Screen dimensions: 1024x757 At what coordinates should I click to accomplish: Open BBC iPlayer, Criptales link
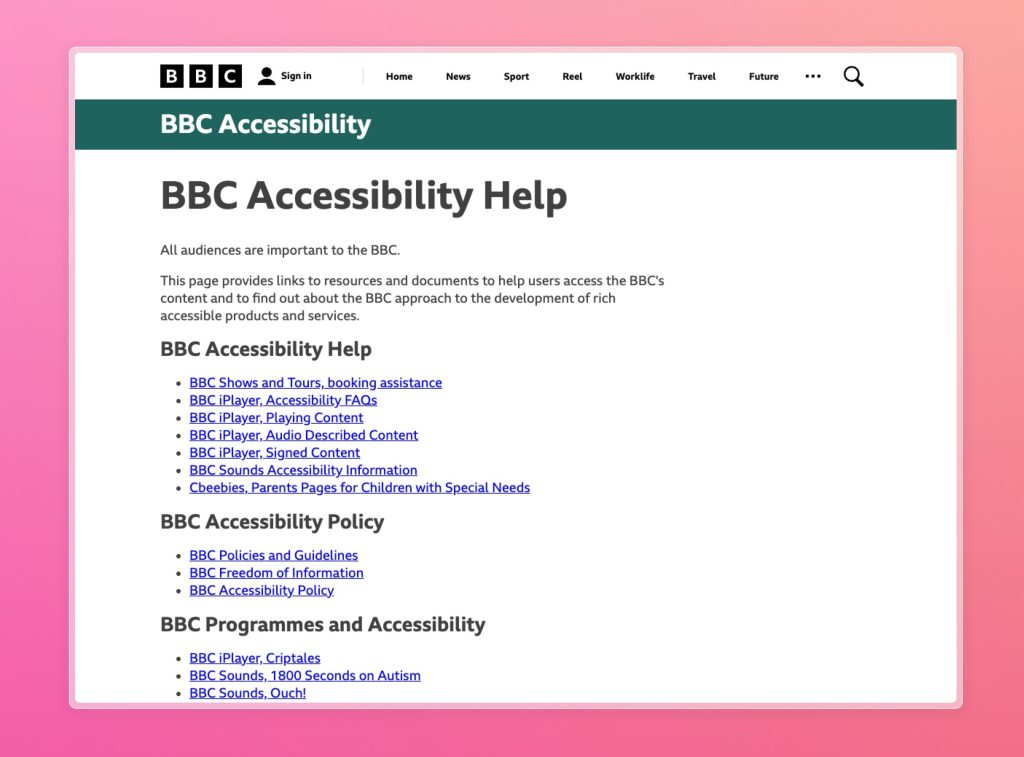pos(255,658)
